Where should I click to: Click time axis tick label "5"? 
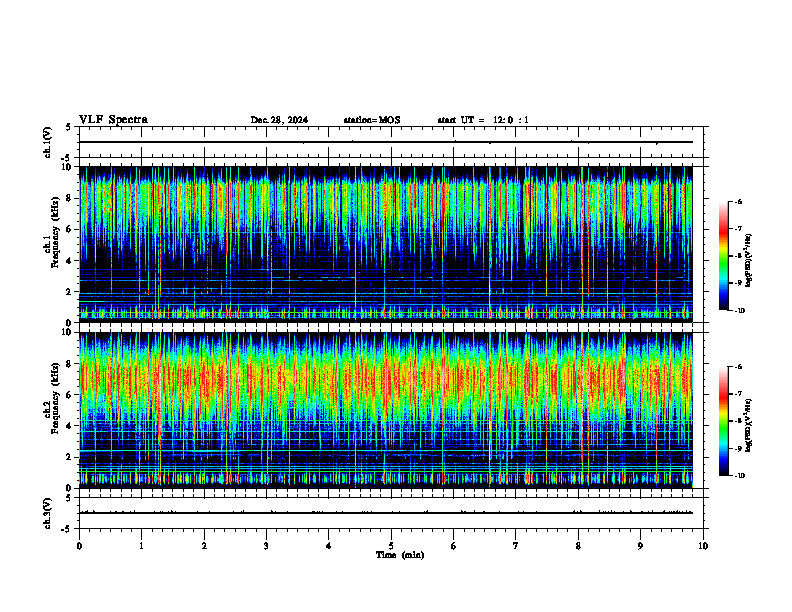pos(391,546)
